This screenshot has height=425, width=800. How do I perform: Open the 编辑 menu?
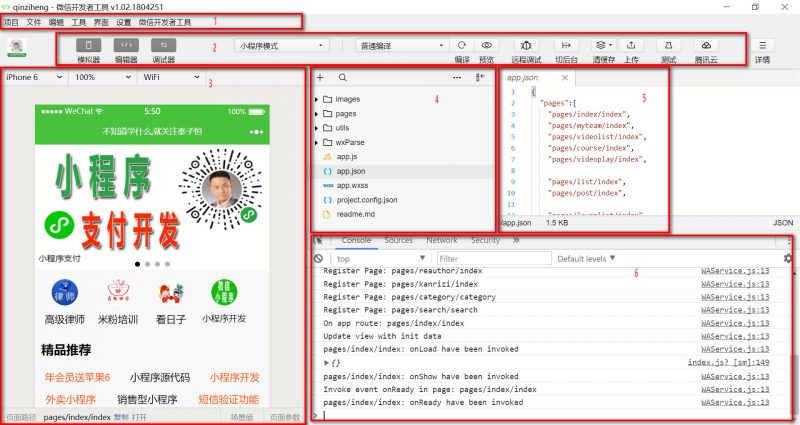[x=56, y=22]
